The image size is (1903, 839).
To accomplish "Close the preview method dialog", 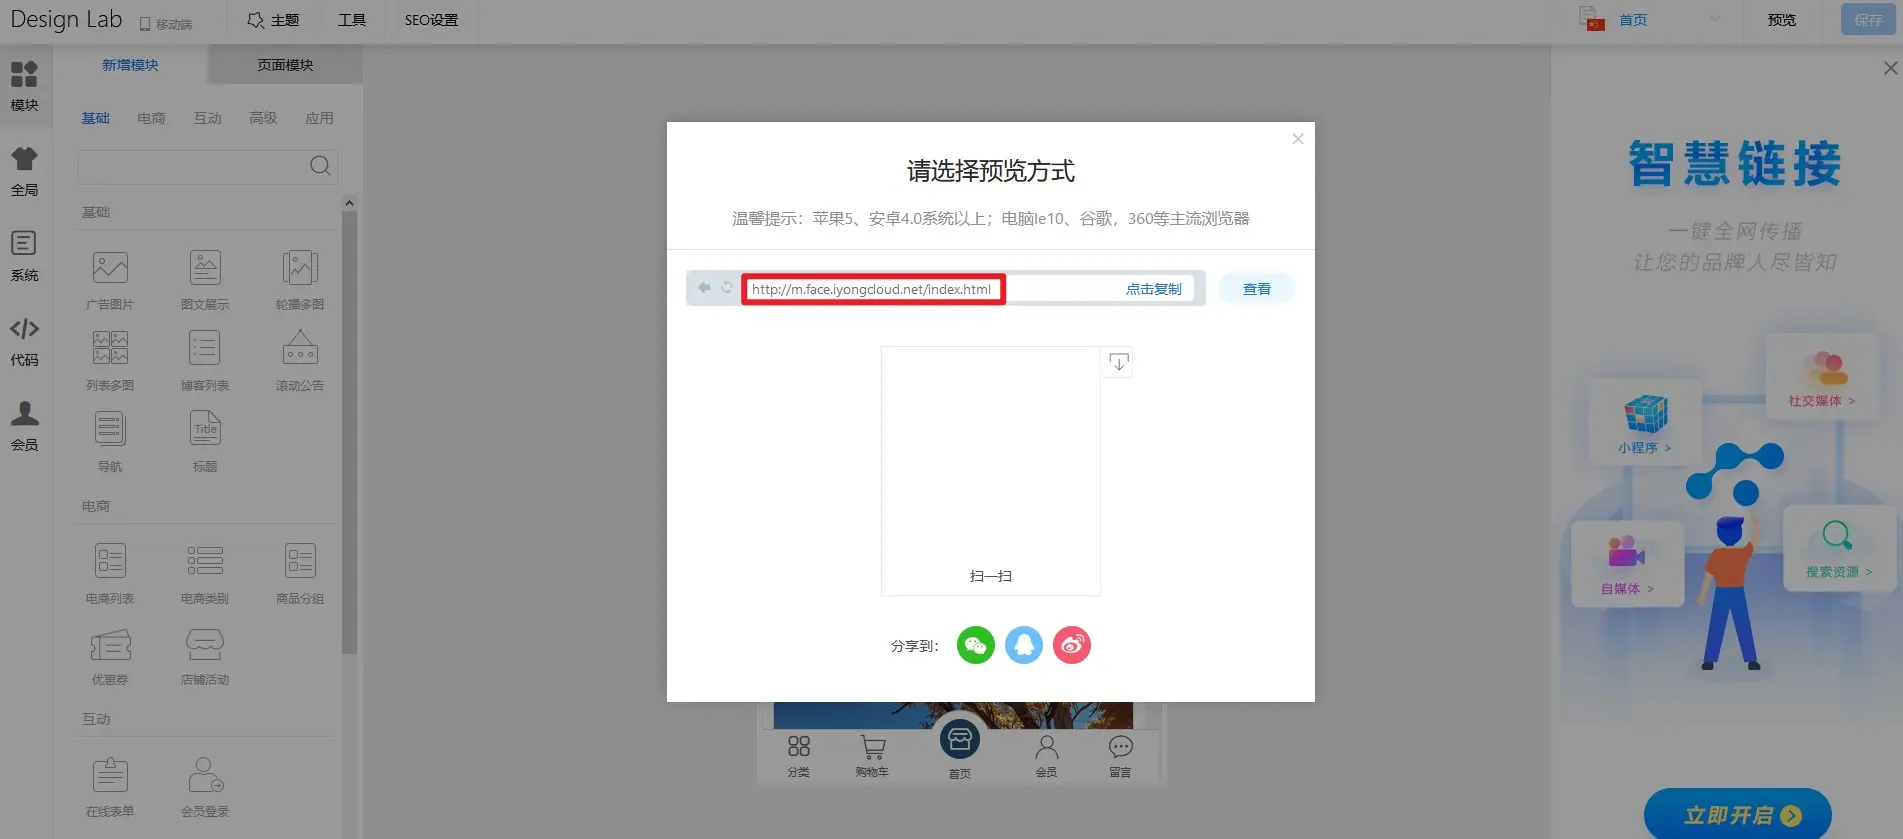I will pos(1297,139).
